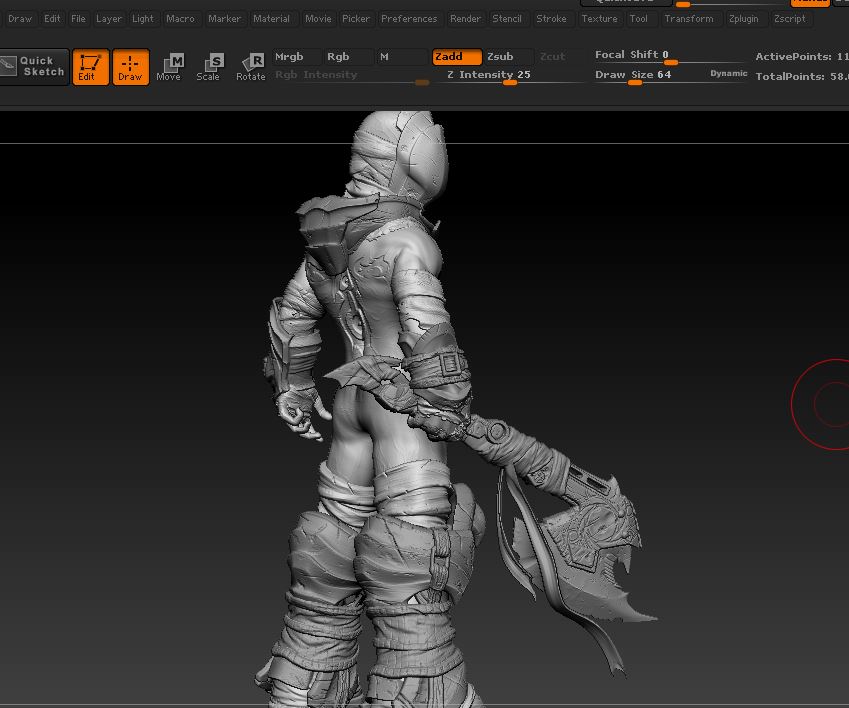Open the Zscript menu
Viewport: 849px width, 708px height.
[789, 19]
